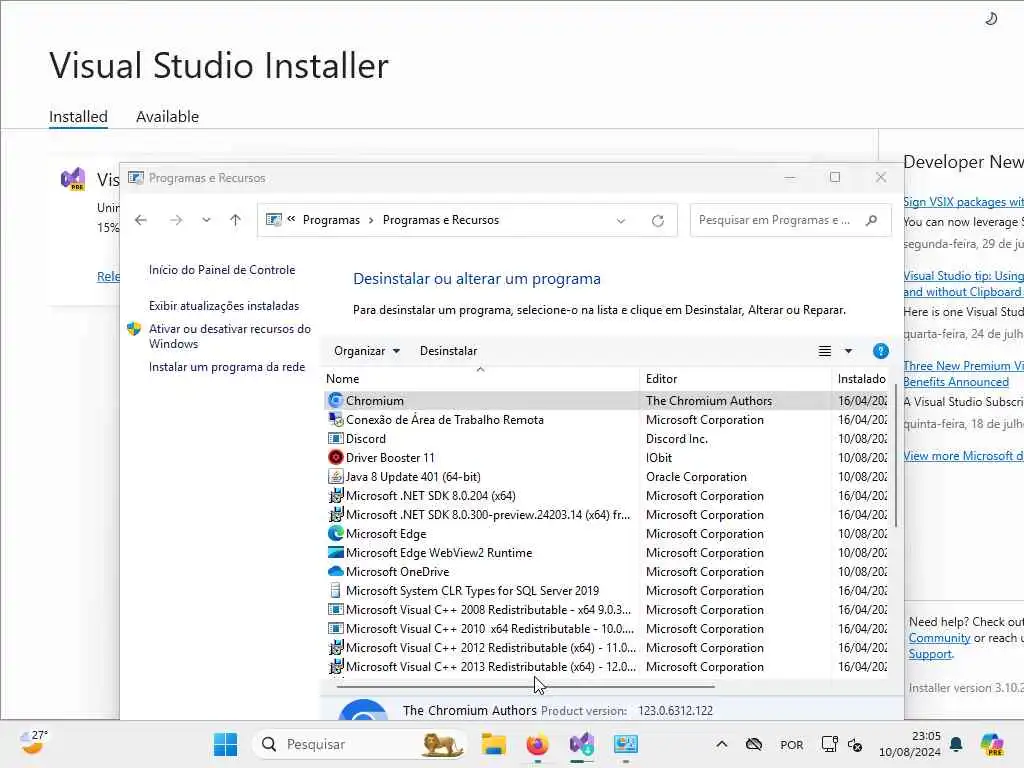Image resolution: width=1024 pixels, height=768 pixels.
Task: Open Support link in Installer
Action: click(930, 654)
